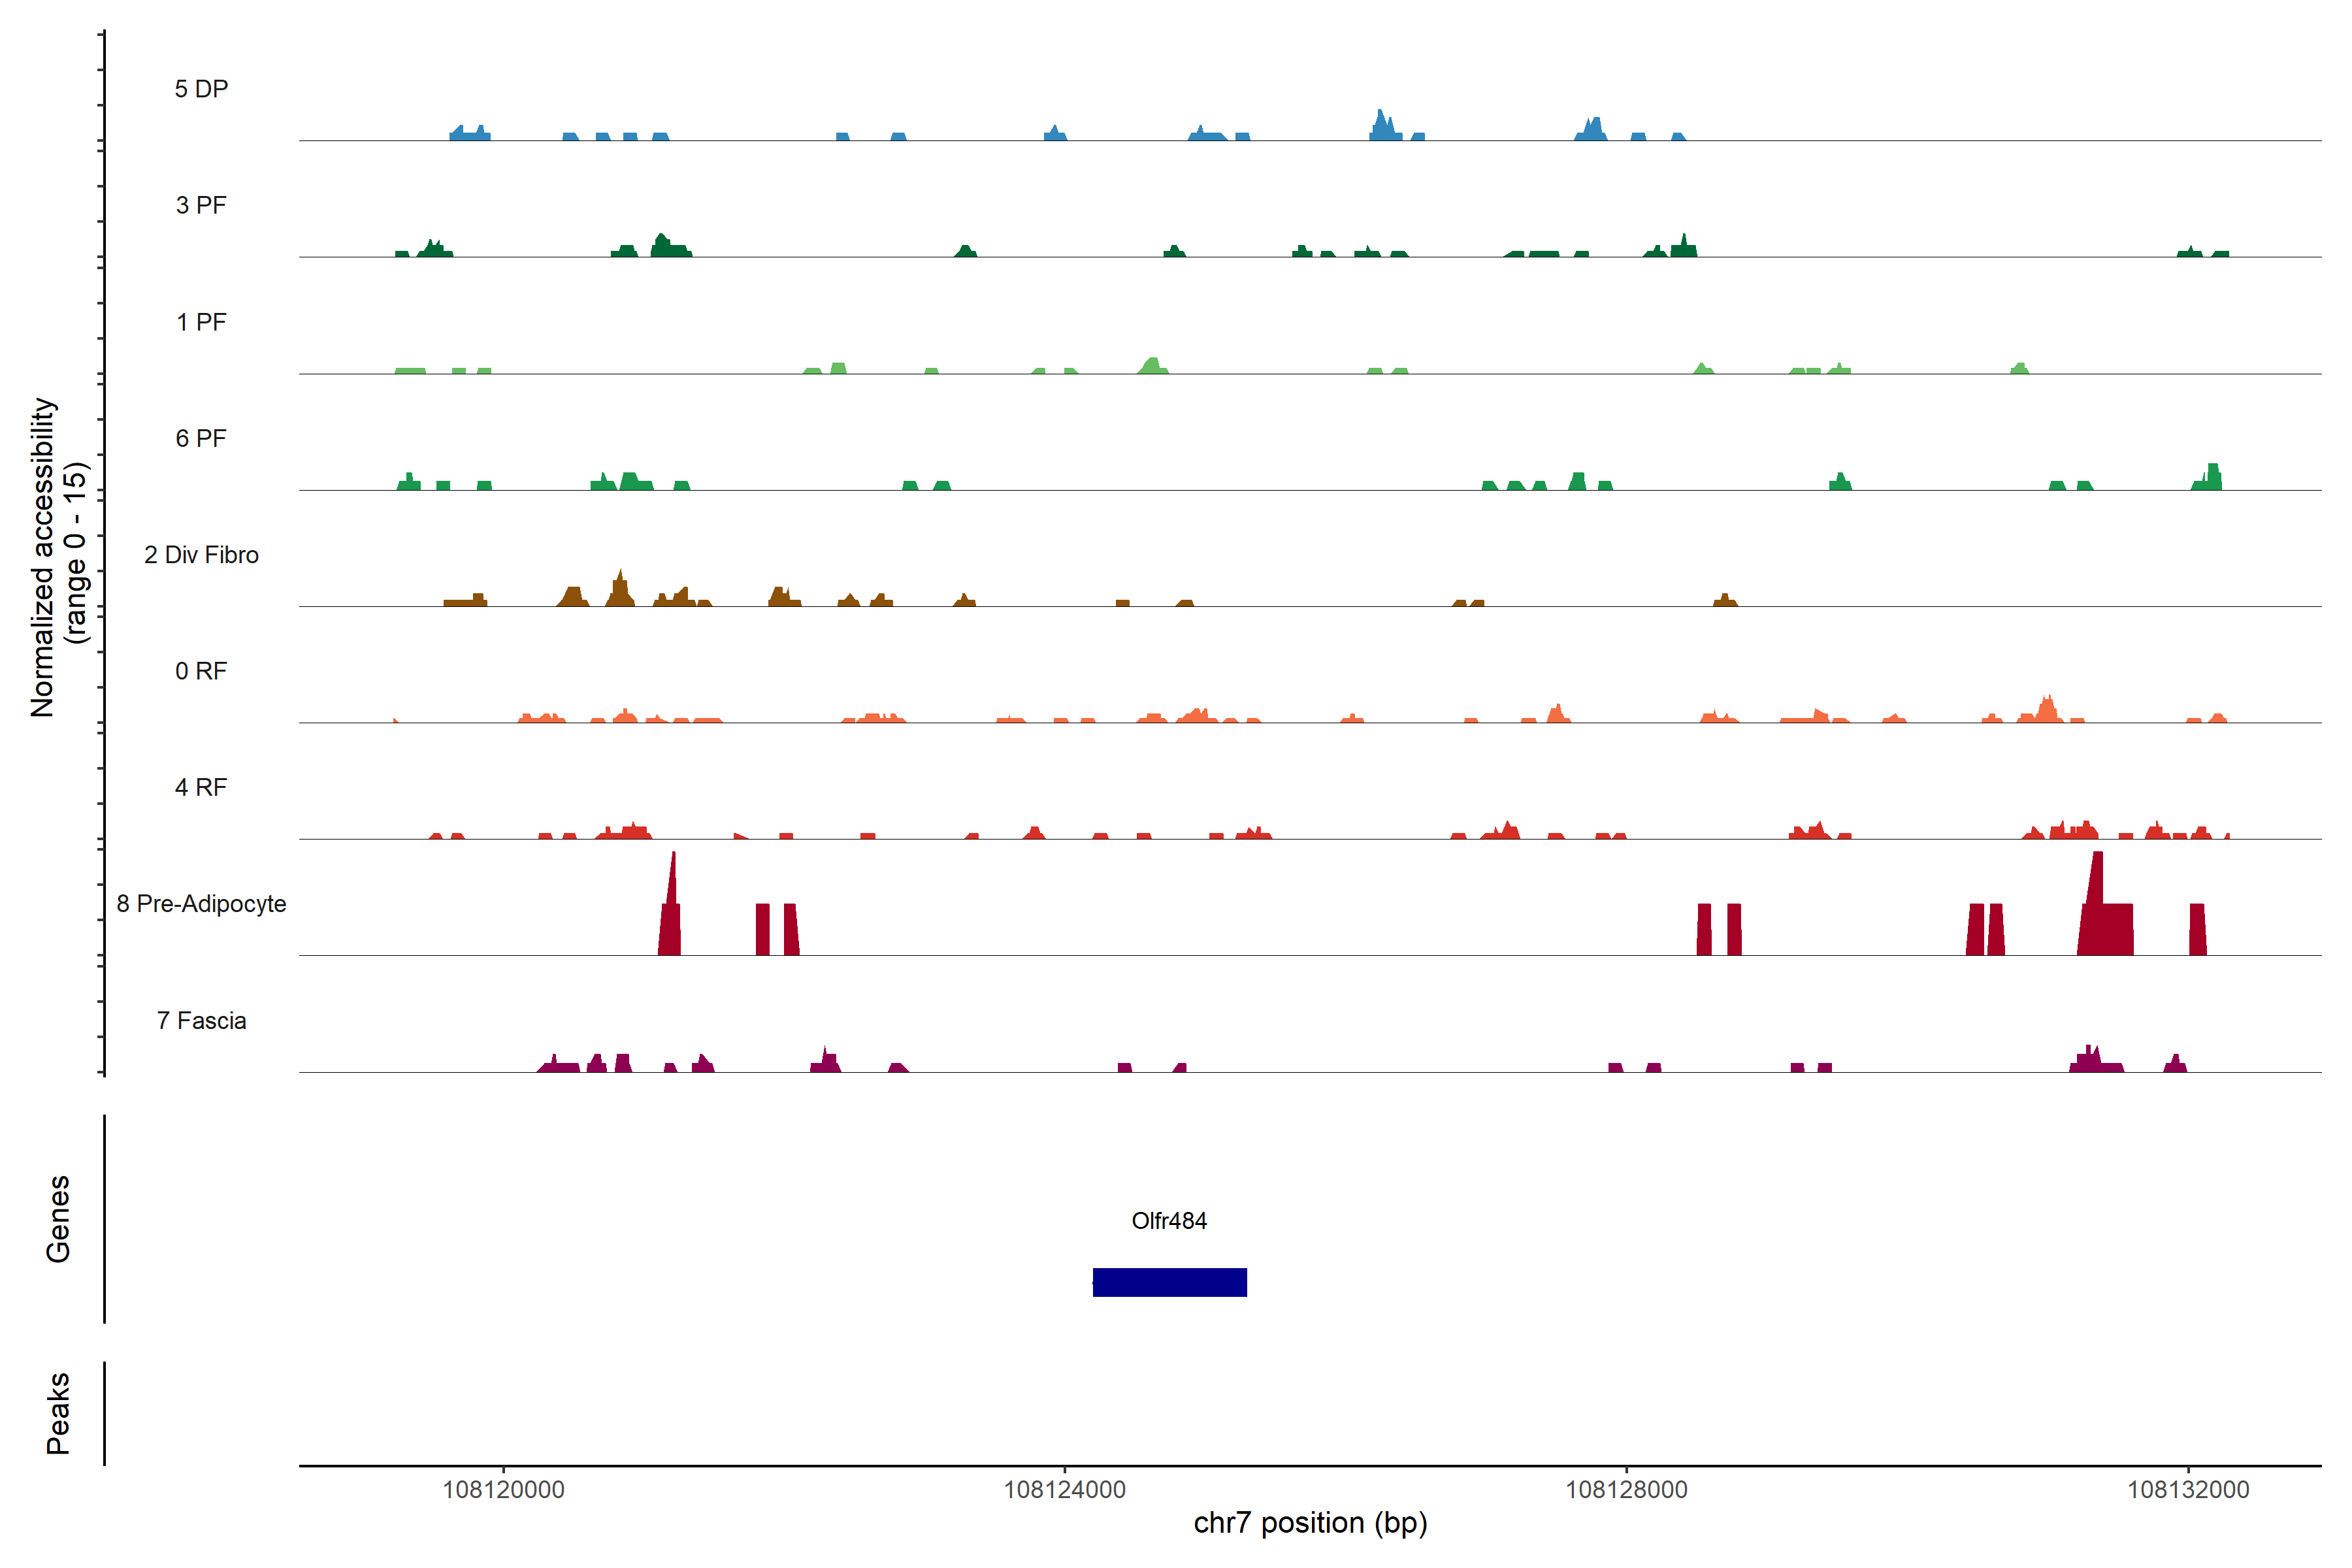Screen dimensions: 2352x1568
Task: Click tallest Pre-Adipocyte peak near 108131000
Action: (x=2097, y=880)
